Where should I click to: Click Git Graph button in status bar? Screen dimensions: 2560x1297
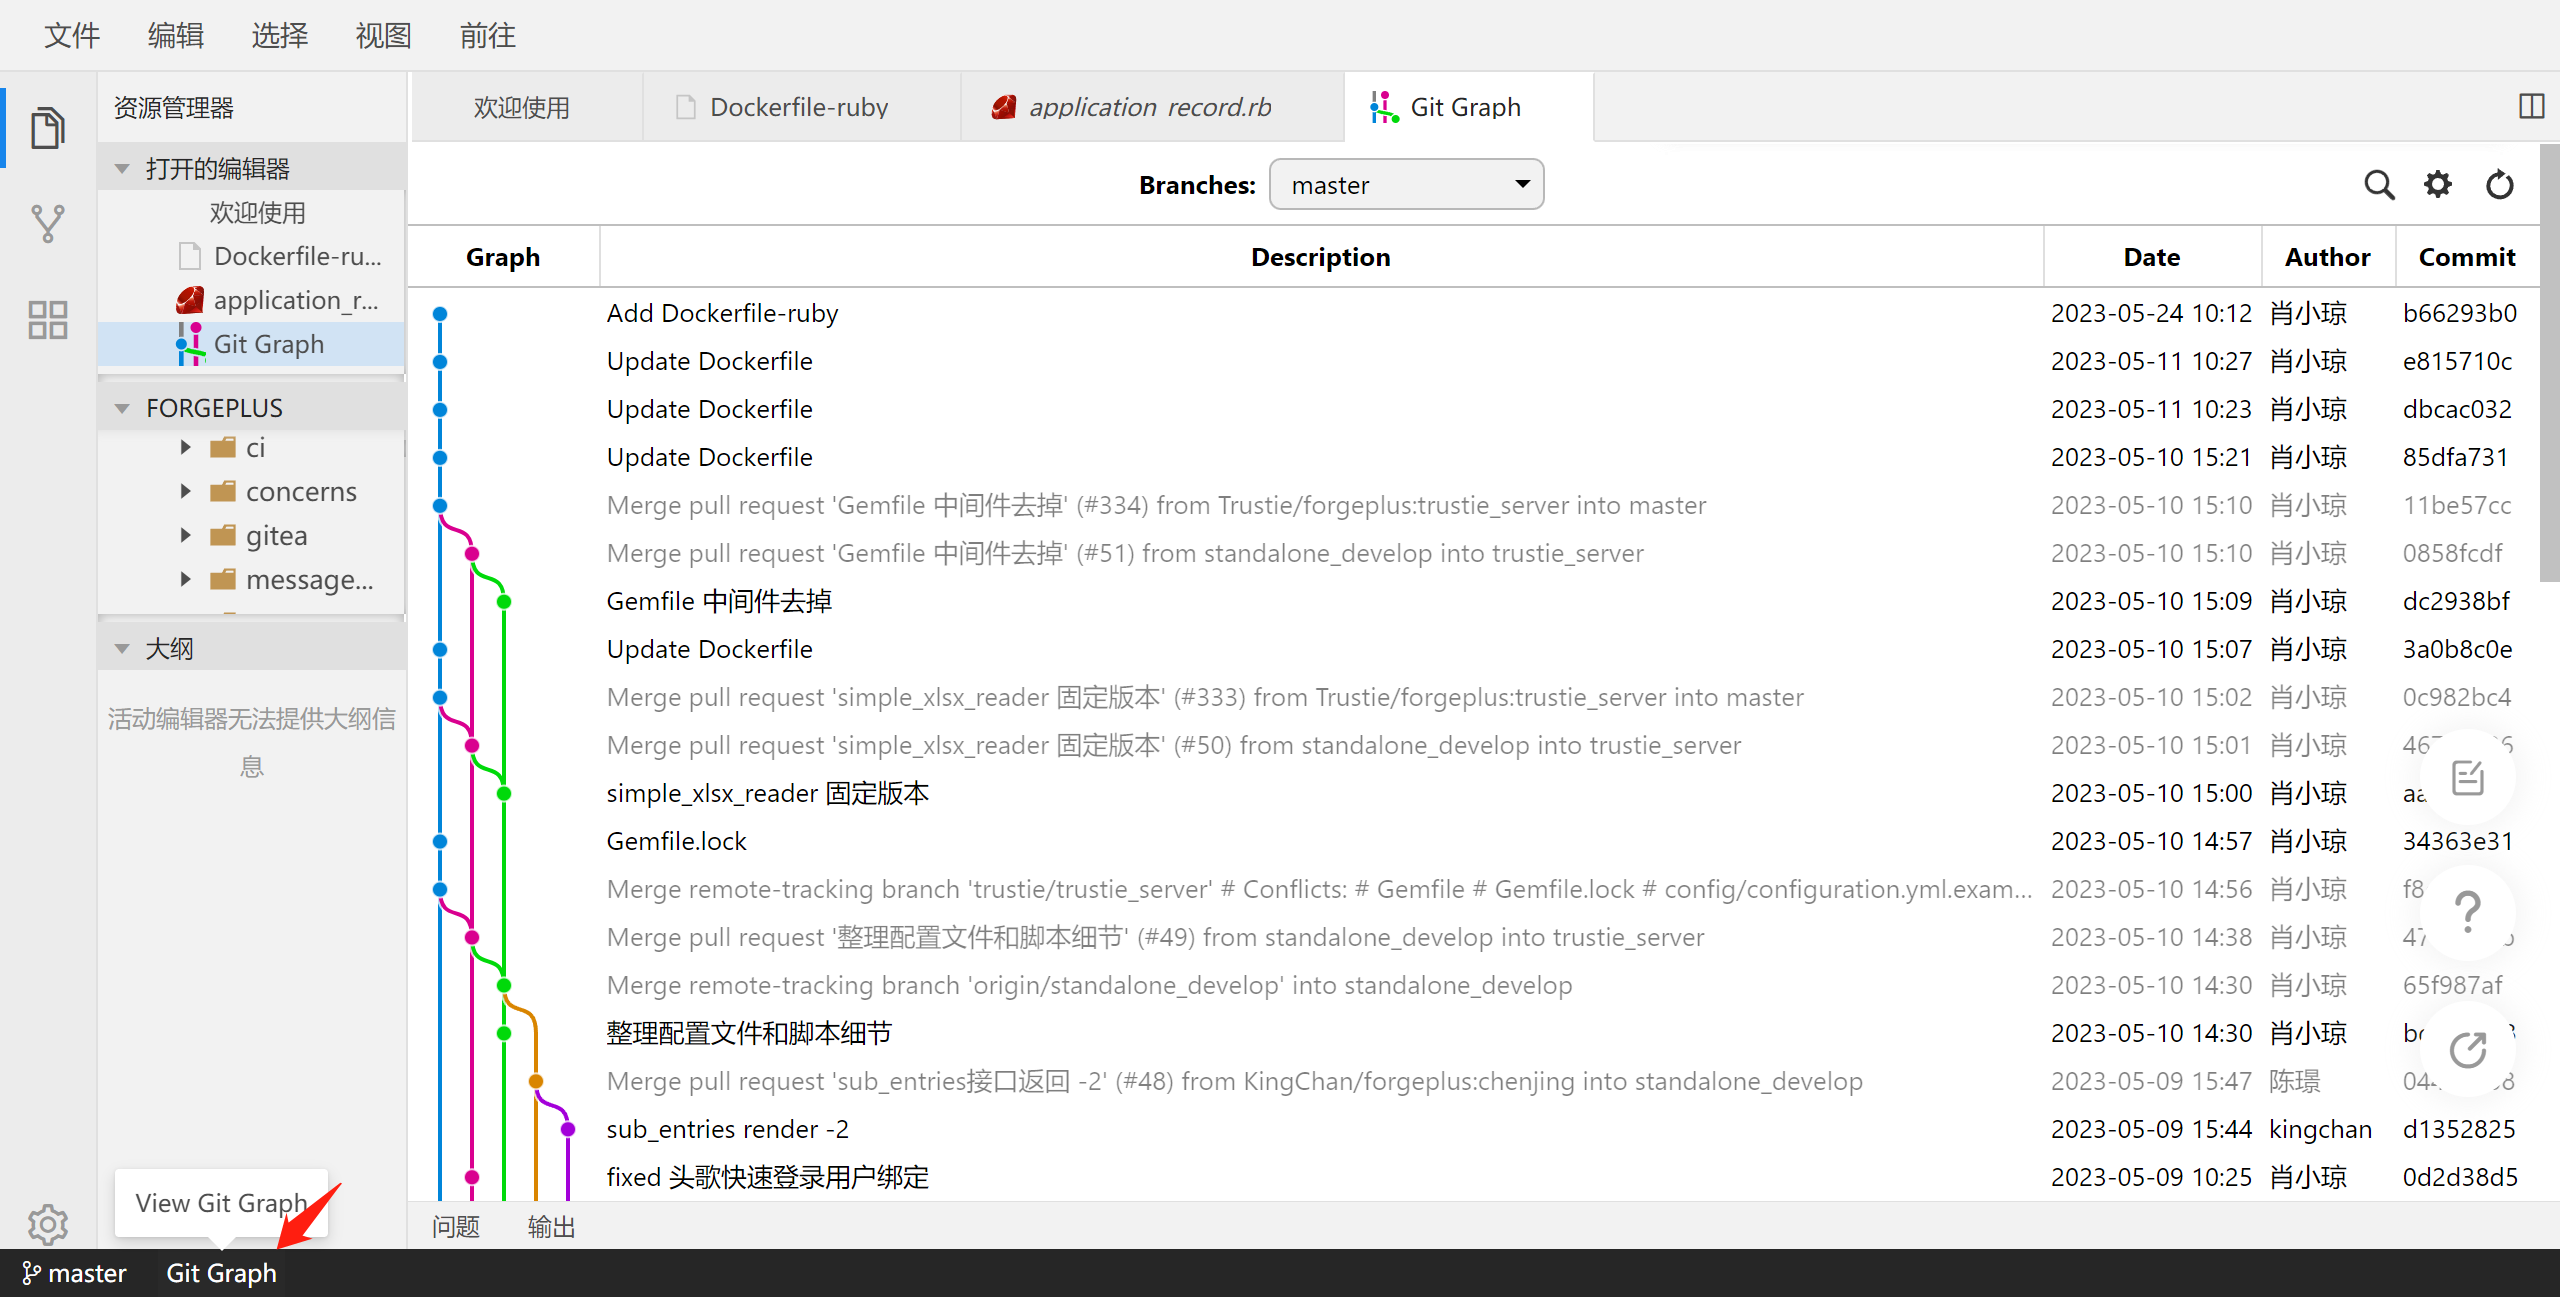(x=221, y=1273)
